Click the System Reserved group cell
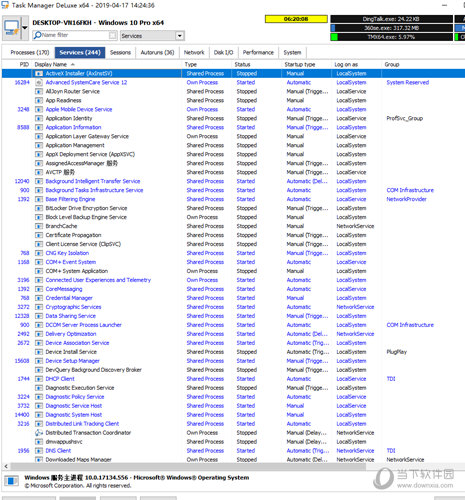Viewport: 465px width, 500px height. click(x=408, y=82)
